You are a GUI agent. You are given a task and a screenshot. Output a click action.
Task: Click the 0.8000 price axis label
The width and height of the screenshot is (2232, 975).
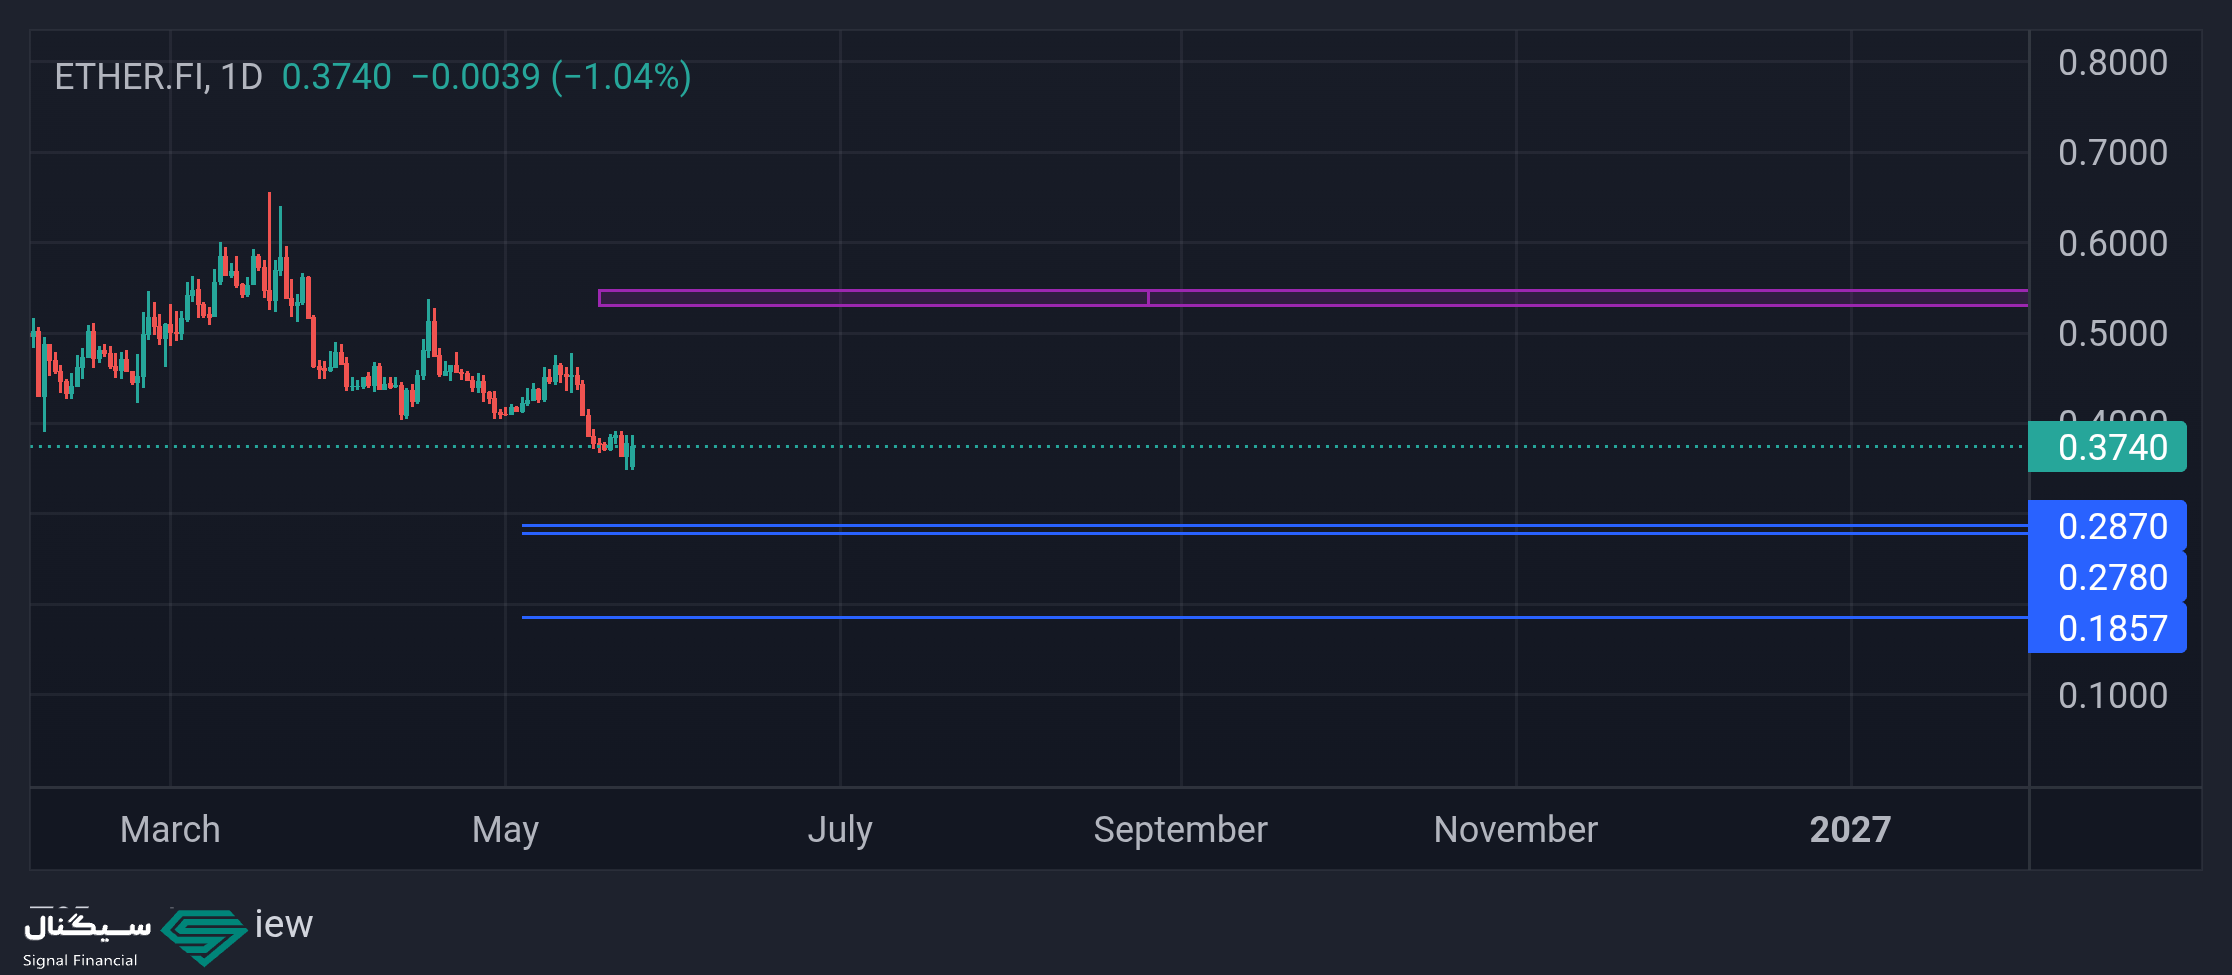coord(2112,63)
